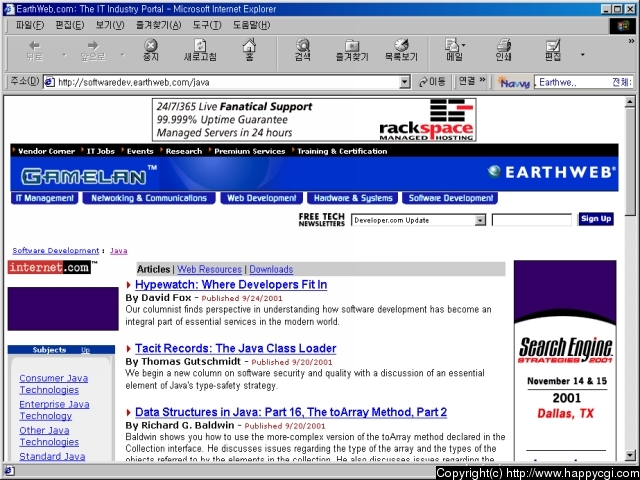Open the Help (도움말) menu
This screenshot has width=640, height=480.
point(251,25)
